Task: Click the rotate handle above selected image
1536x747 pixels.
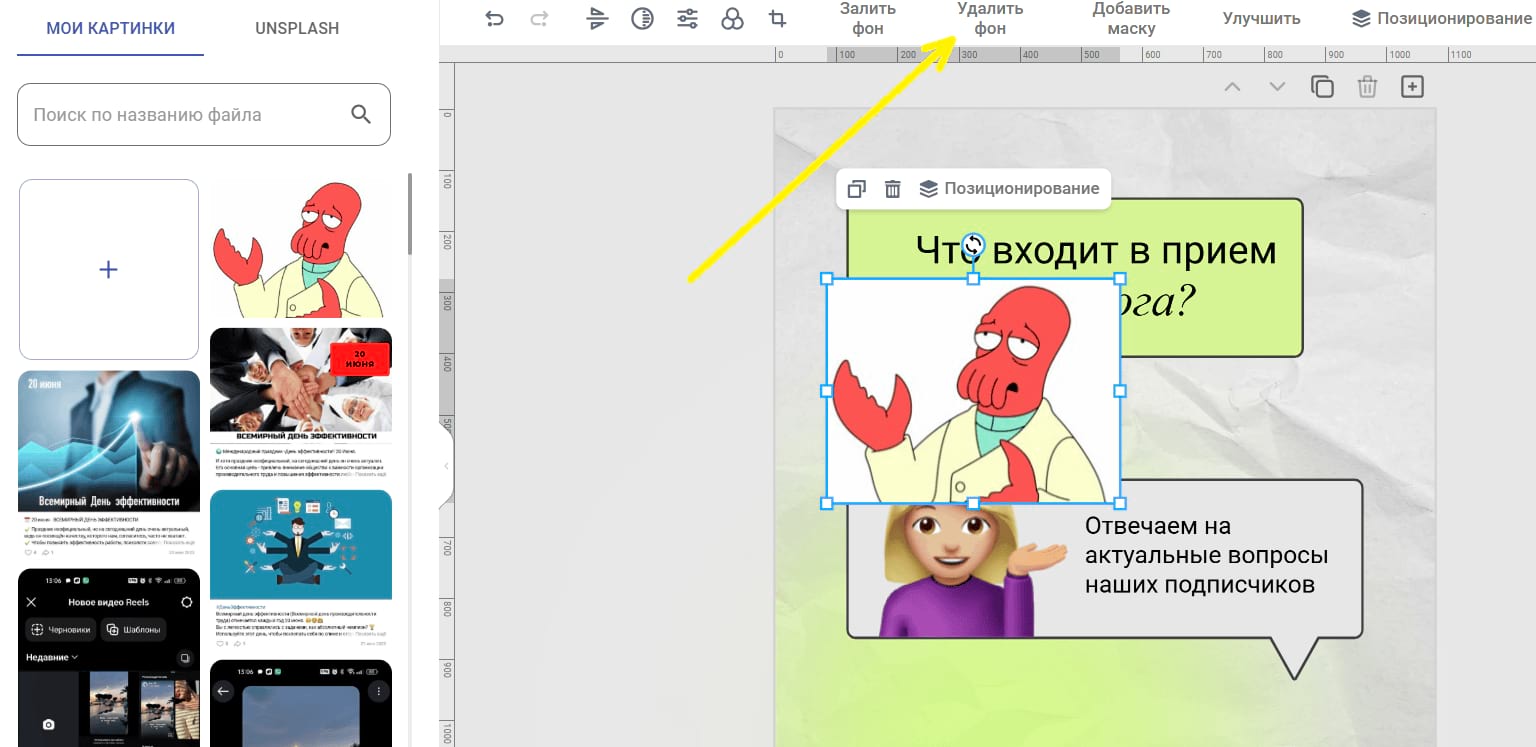Action: coord(973,245)
